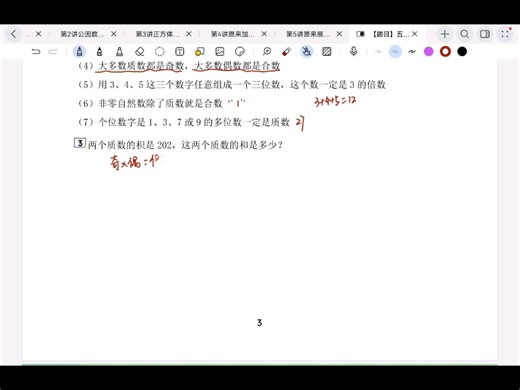Choose the thickest stroke width
The width and height of the screenshot is (520, 390).
tap(412, 52)
